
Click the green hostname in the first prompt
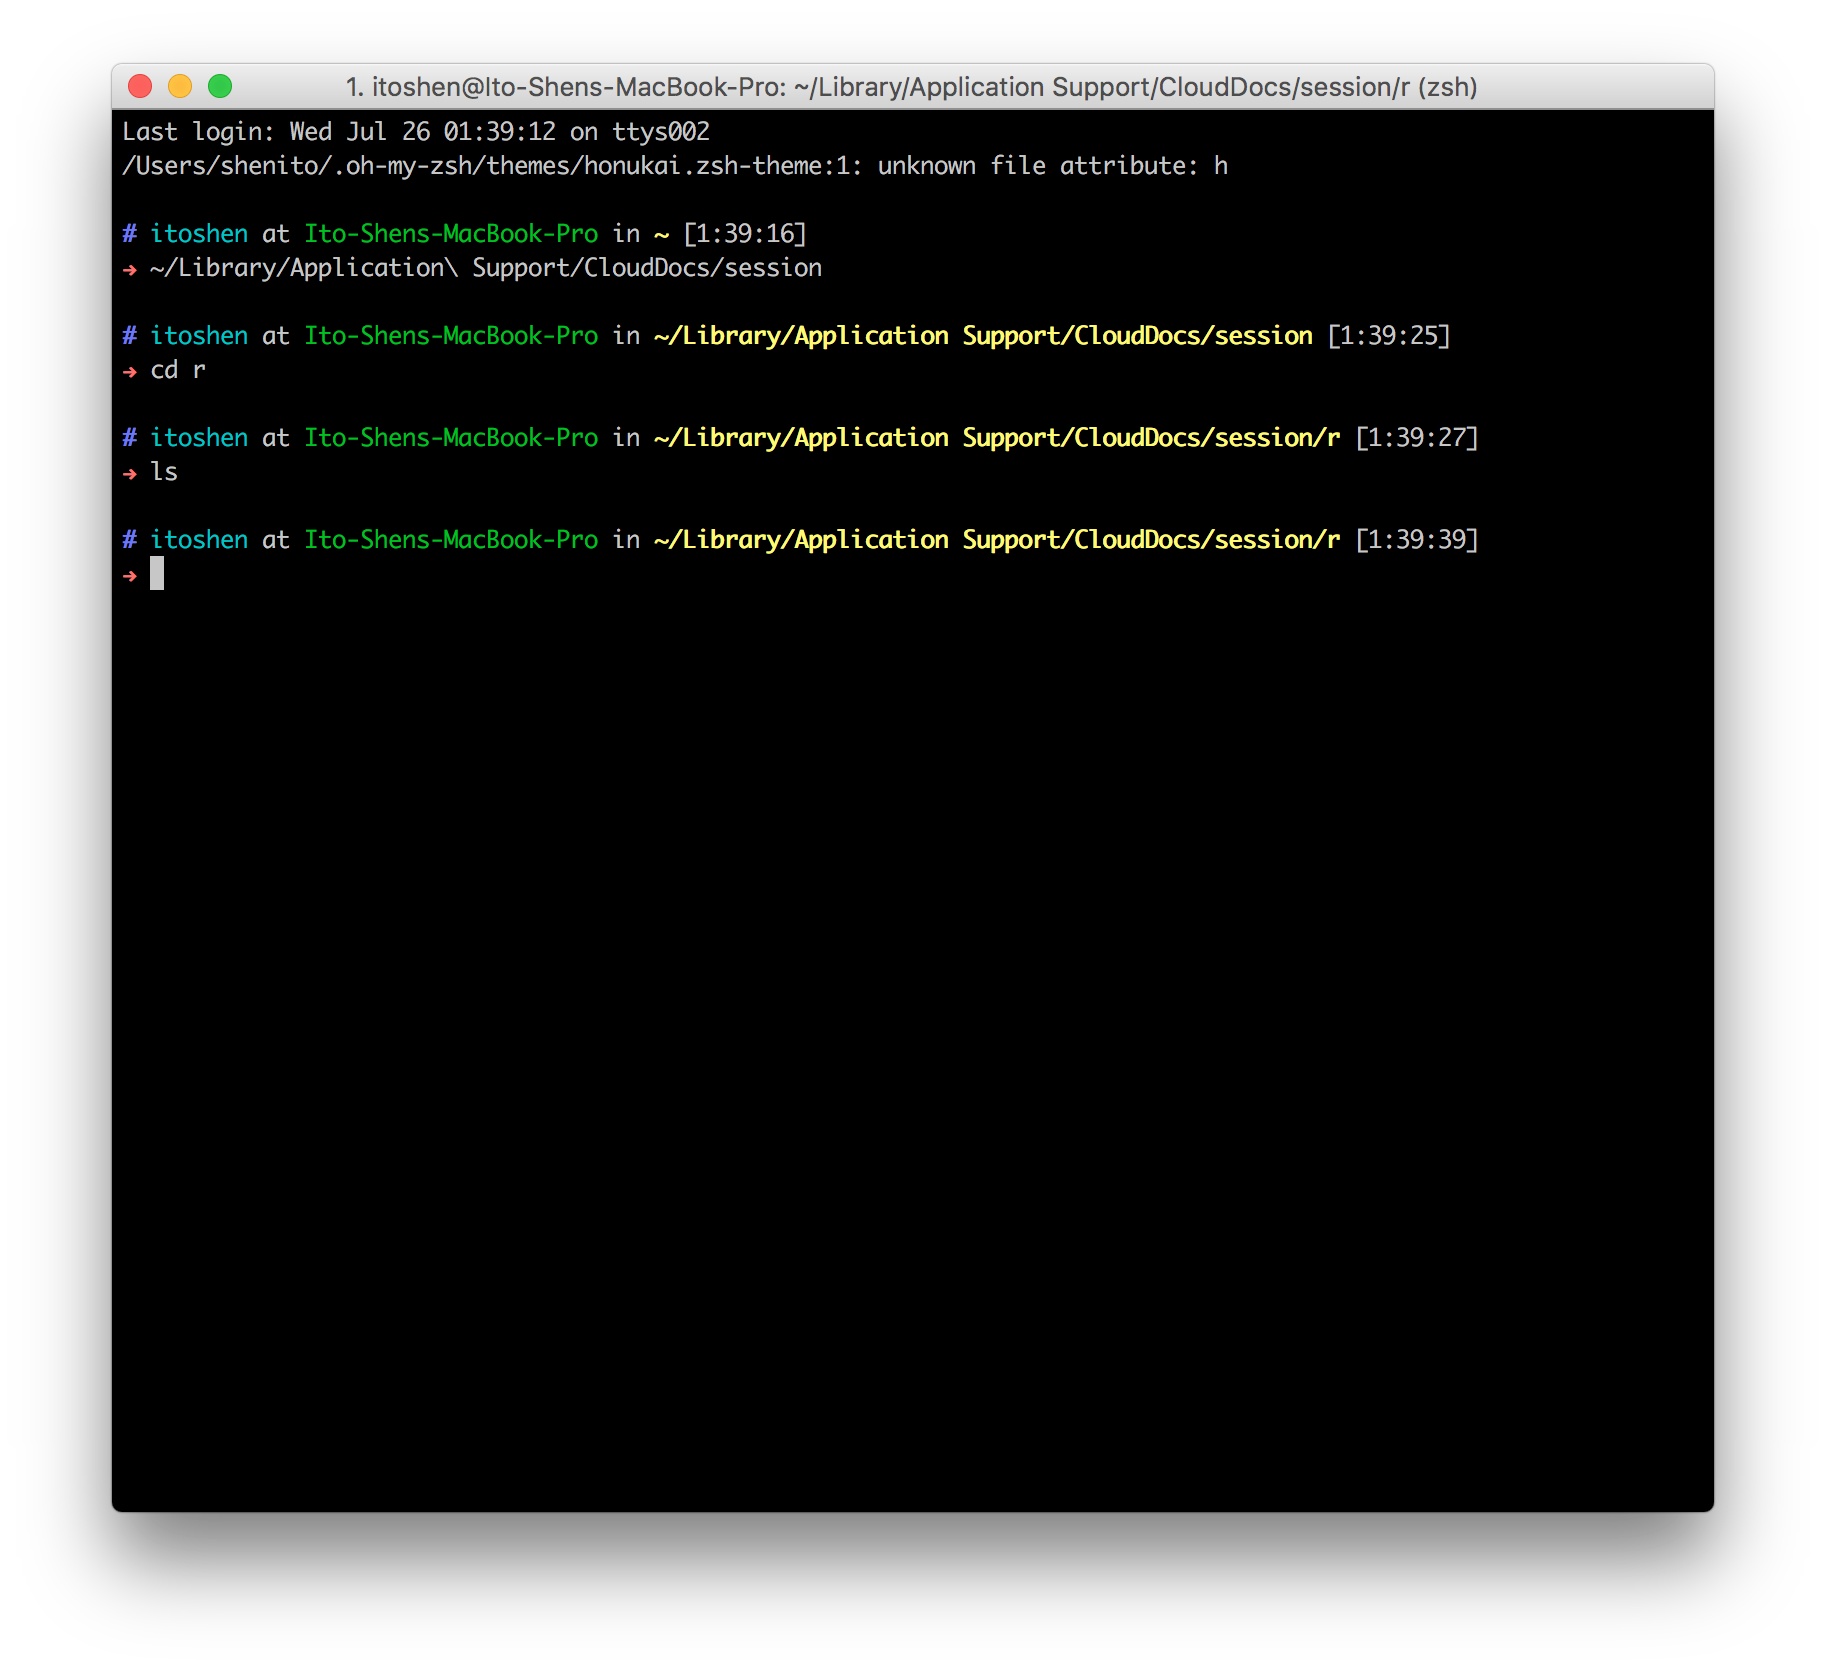point(451,234)
